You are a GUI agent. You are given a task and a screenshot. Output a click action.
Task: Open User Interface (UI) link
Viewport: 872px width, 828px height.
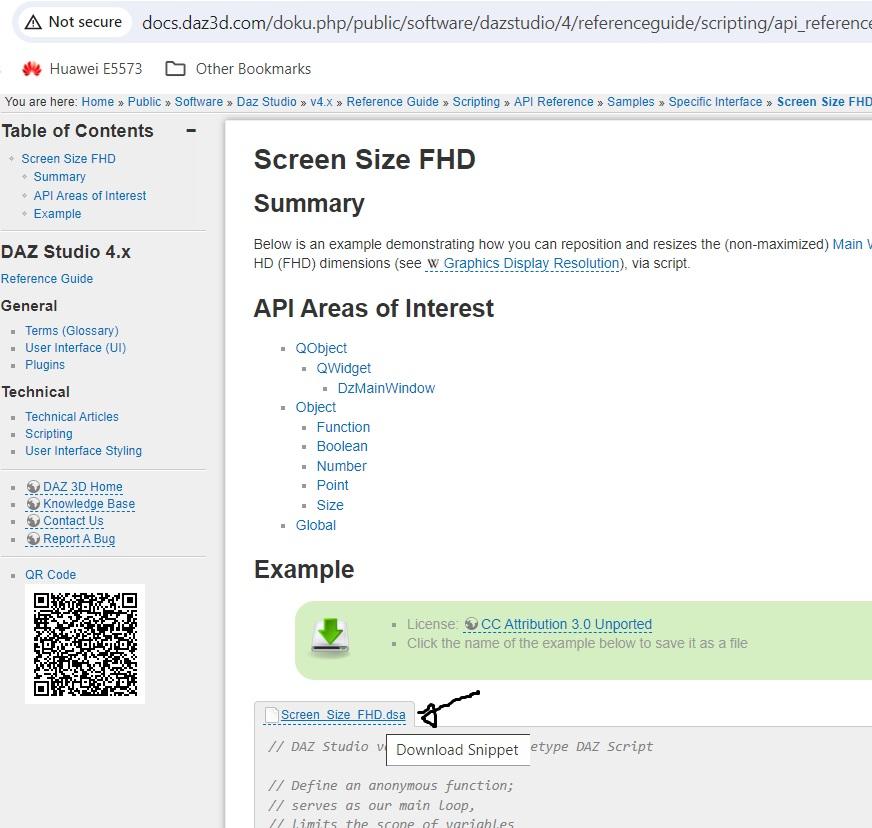[76, 348]
